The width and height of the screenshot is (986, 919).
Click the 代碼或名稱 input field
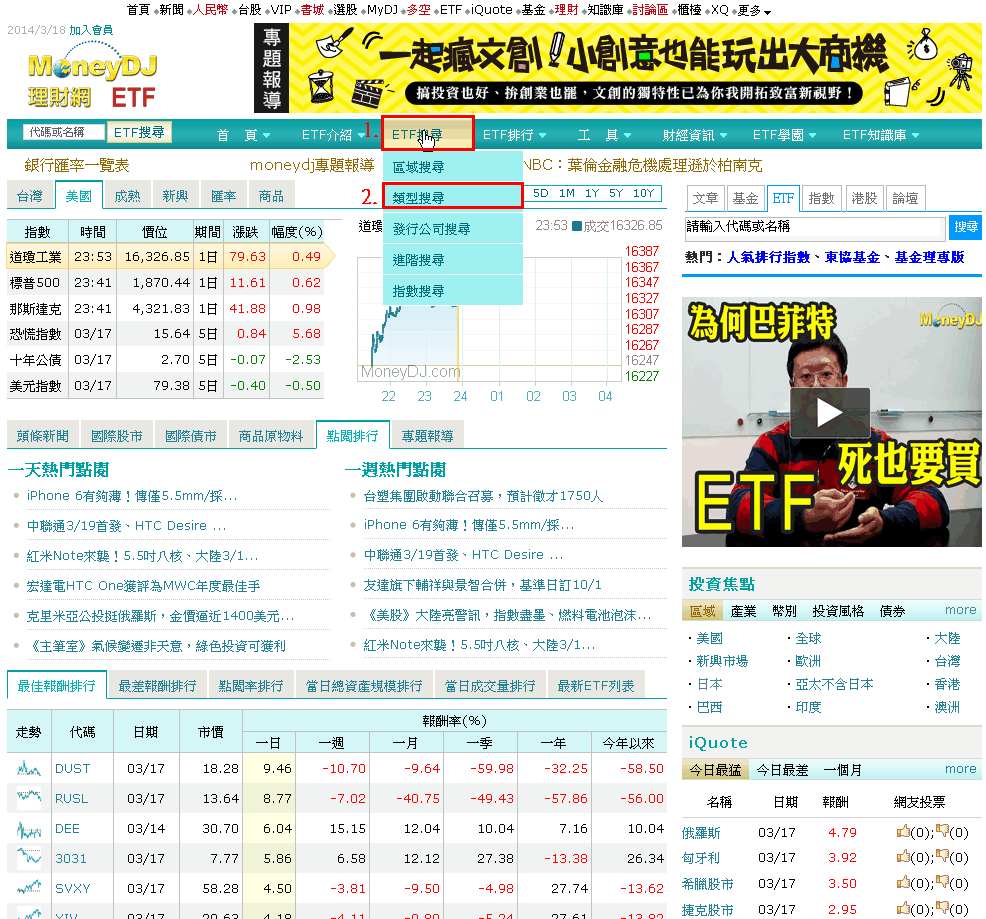coord(63,132)
